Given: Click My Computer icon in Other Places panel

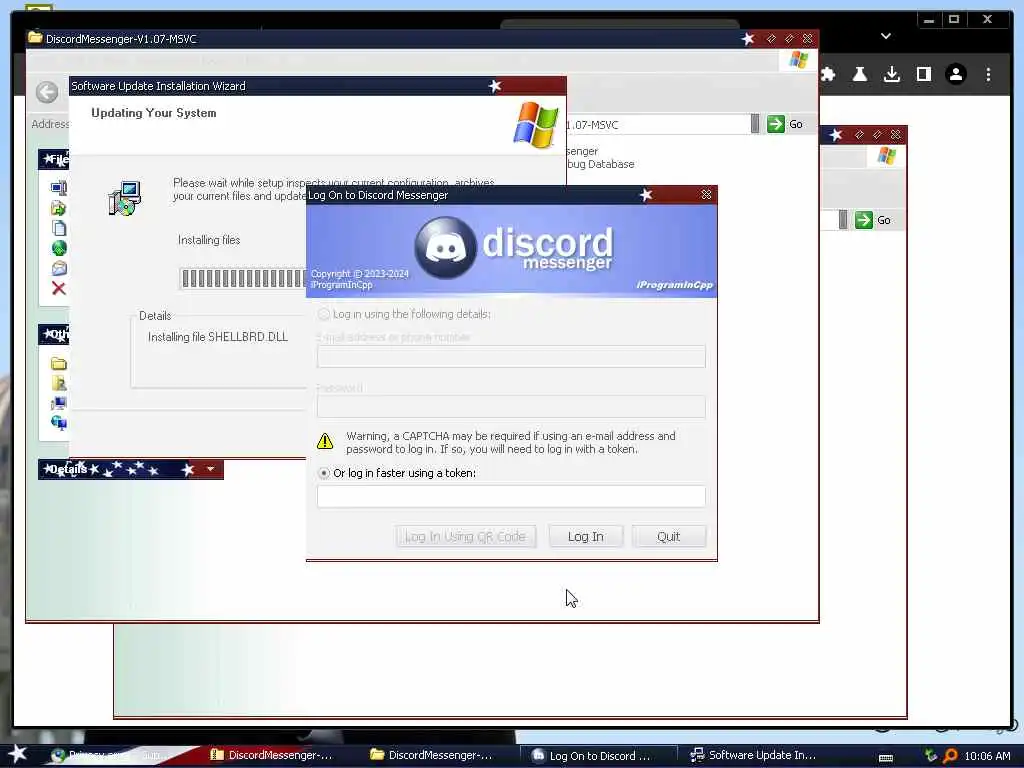Looking at the screenshot, I should [59, 403].
